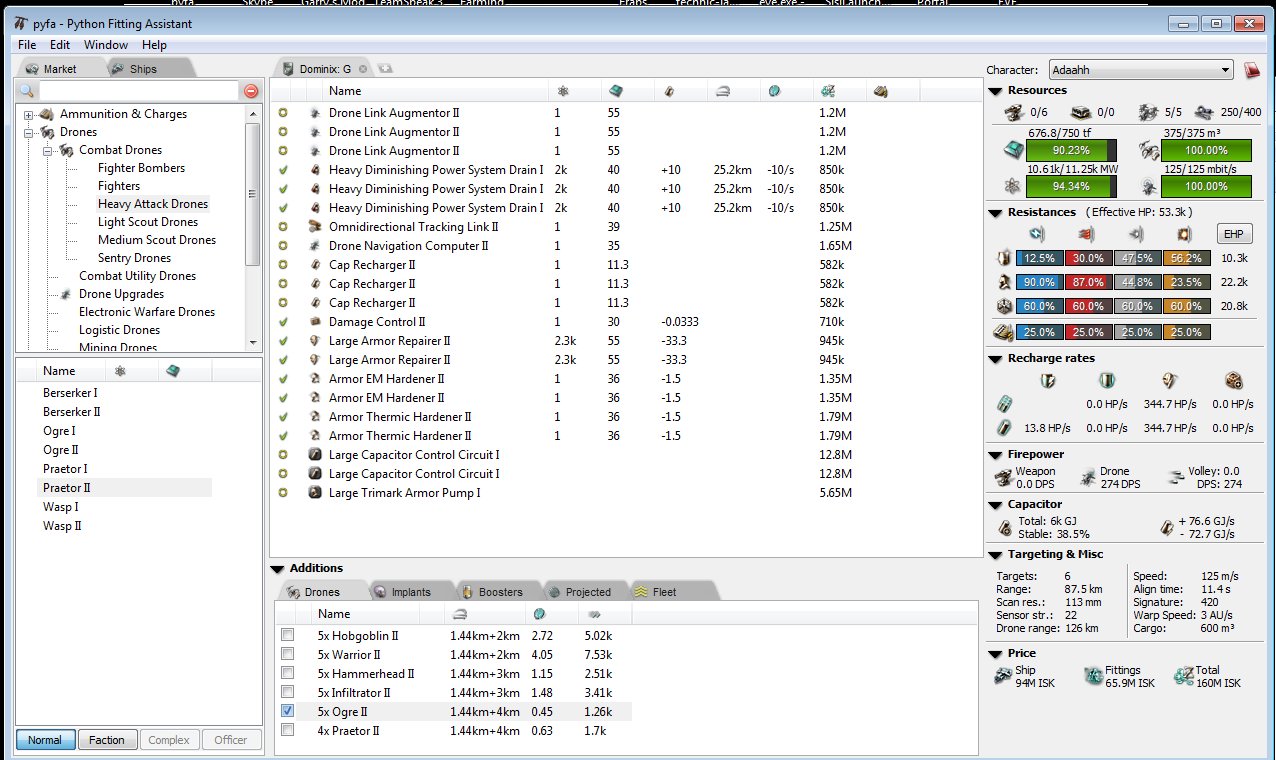Screen dimensions: 1276x760
Task: Toggle the Faction meta filter button
Action: [107, 740]
